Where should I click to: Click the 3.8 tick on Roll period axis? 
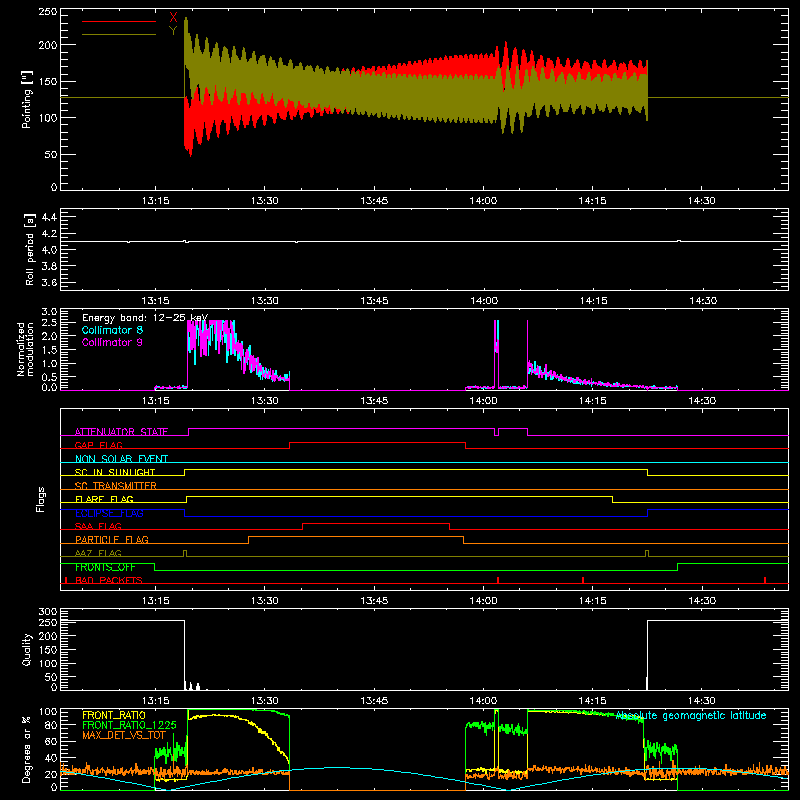click(49, 266)
